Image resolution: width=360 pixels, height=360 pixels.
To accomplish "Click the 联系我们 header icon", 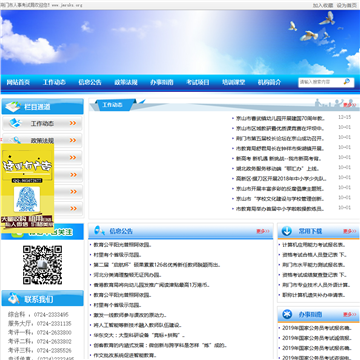I will [x=14, y=298].
